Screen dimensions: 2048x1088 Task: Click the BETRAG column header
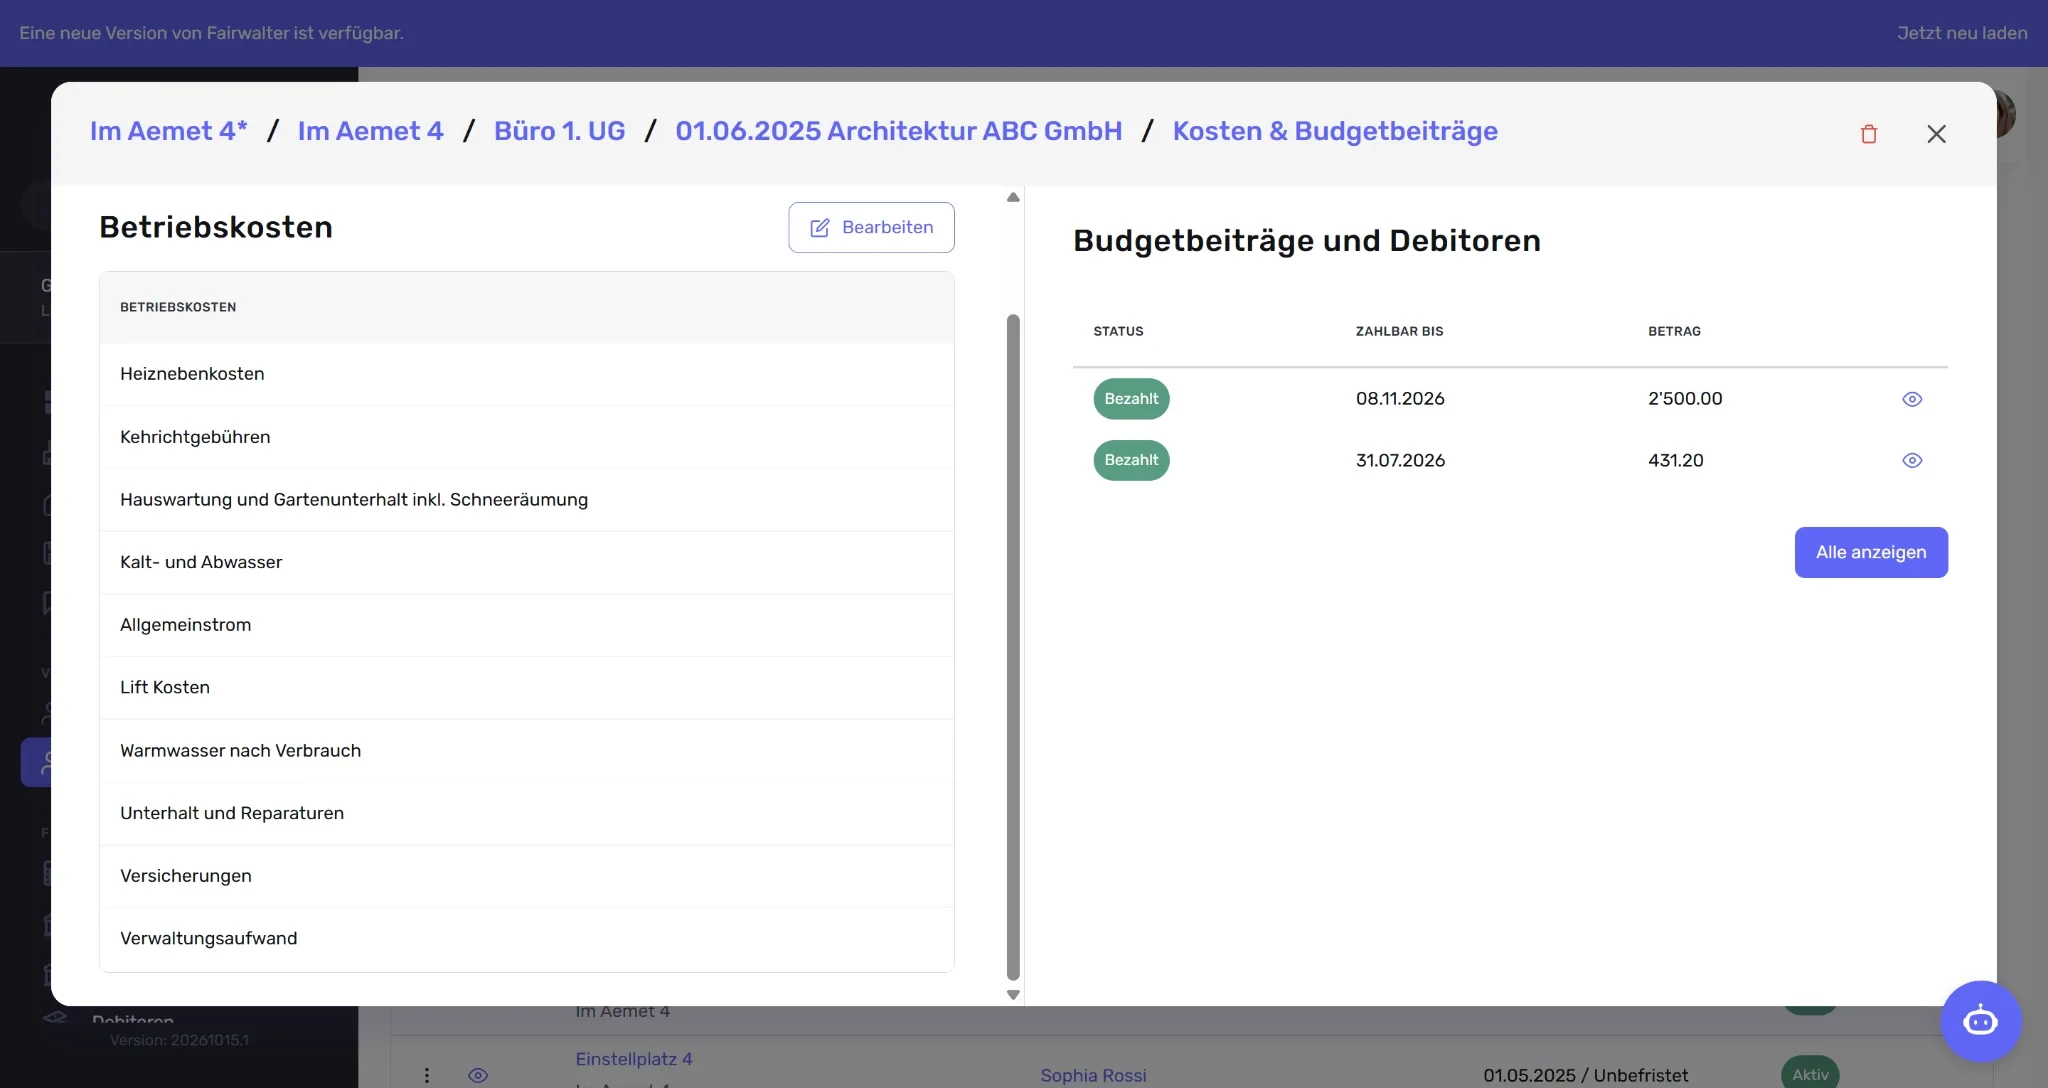[x=1674, y=332]
